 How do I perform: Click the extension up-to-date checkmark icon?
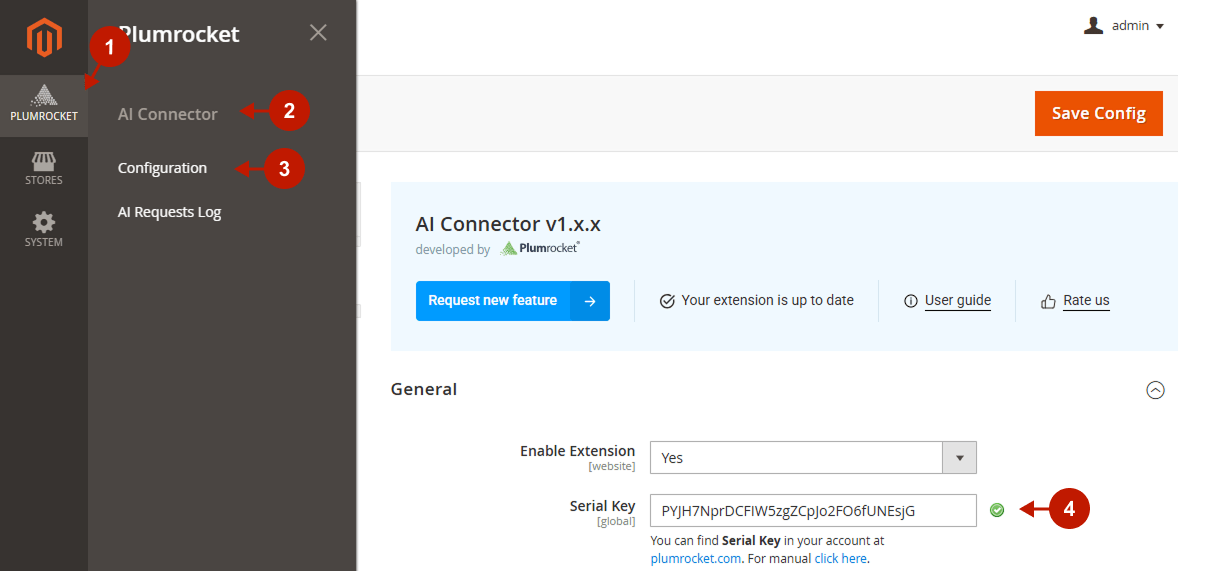(667, 301)
